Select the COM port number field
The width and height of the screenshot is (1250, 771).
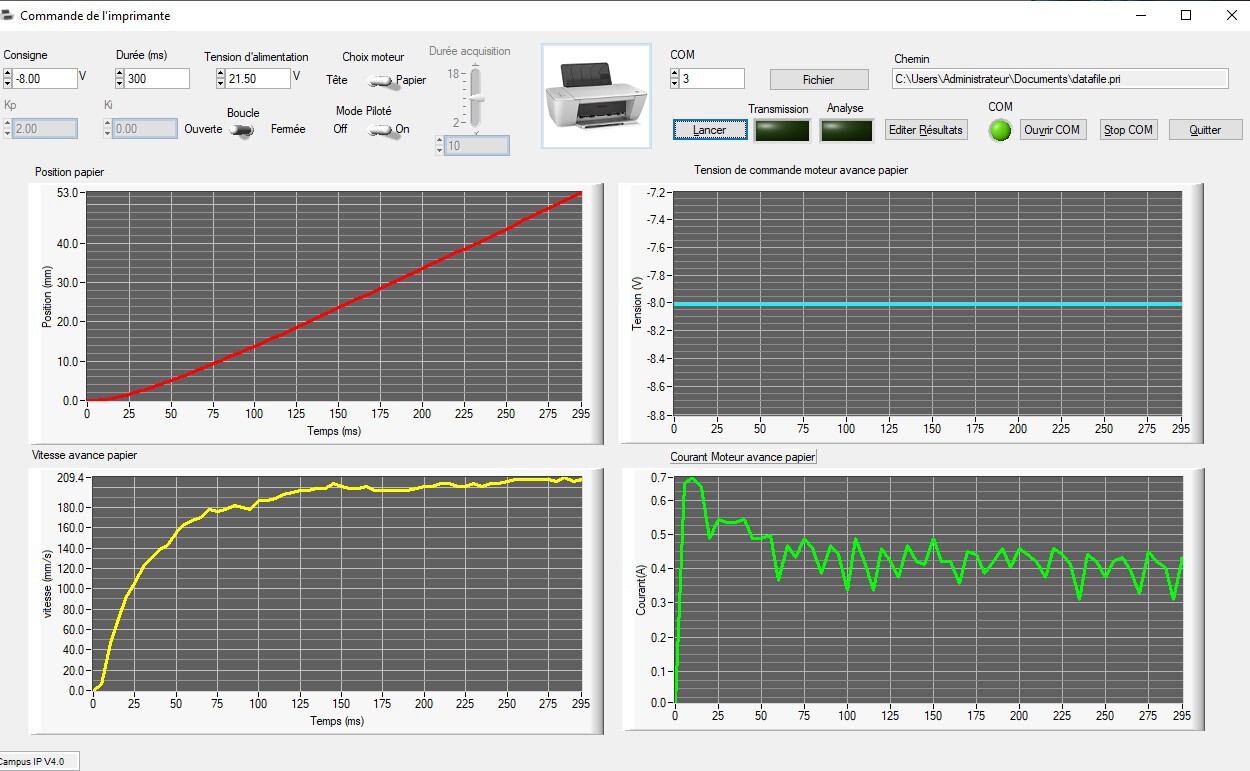click(x=712, y=78)
